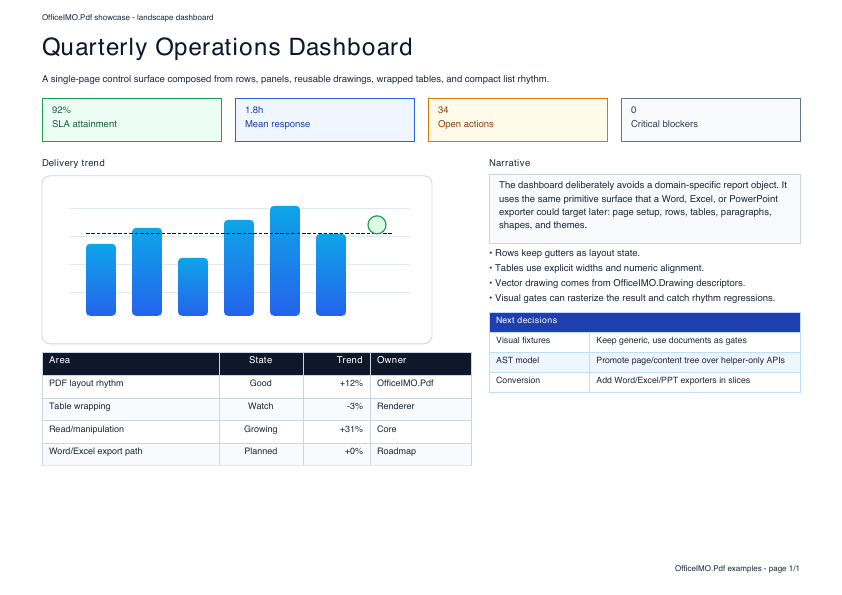Click the 'Roadmap' owner cell
This screenshot has width=842, height=595.
(421, 454)
